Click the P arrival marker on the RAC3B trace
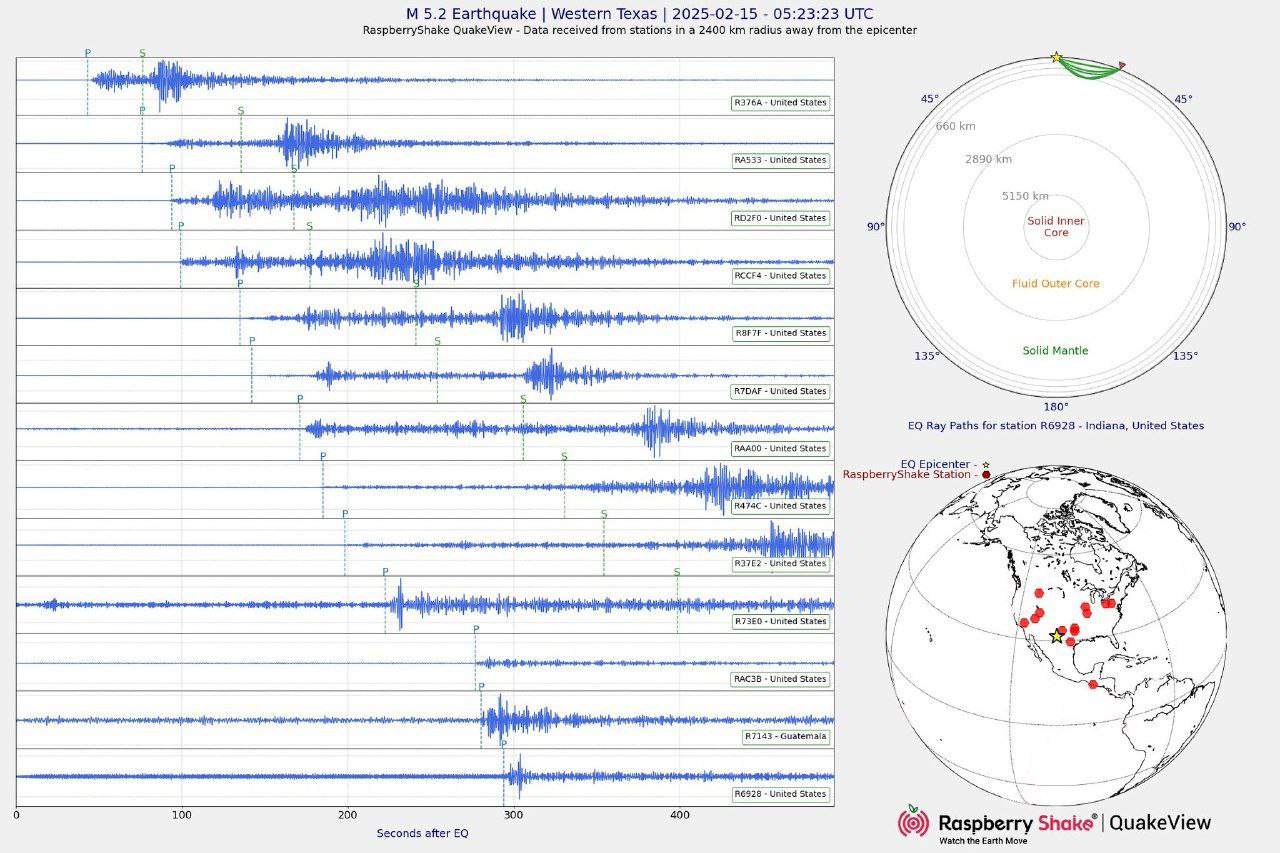The image size is (1280, 853). click(x=475, y=630)
